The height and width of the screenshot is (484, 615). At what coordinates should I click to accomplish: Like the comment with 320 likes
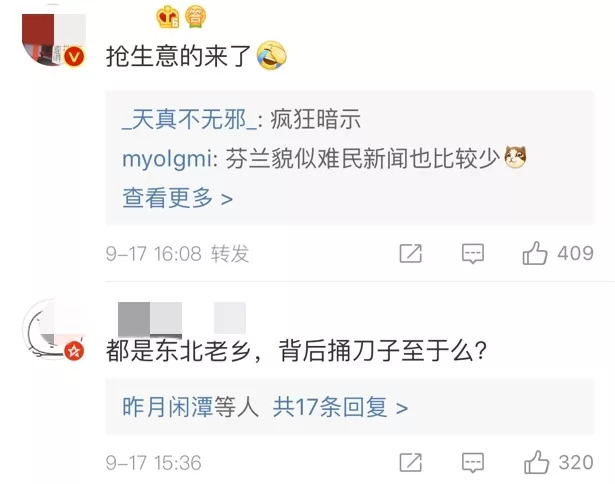click(x=536, y=462)
